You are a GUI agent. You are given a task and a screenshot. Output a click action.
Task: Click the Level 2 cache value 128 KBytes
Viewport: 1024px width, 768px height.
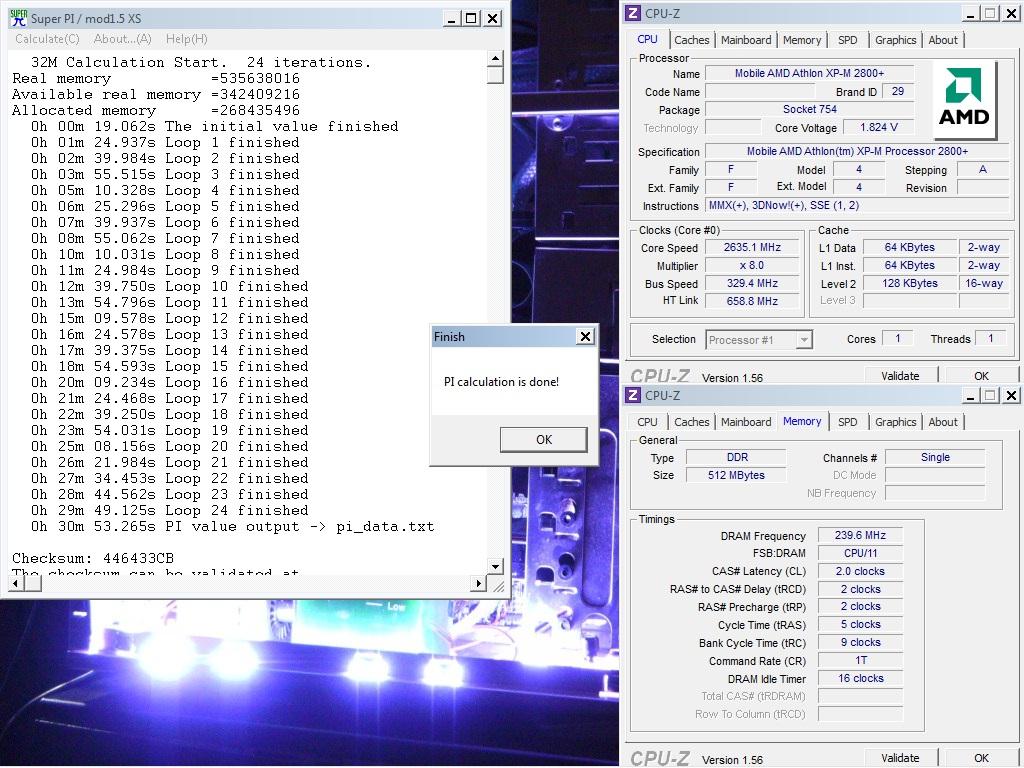pyautogui.click(x=909, y=283)
